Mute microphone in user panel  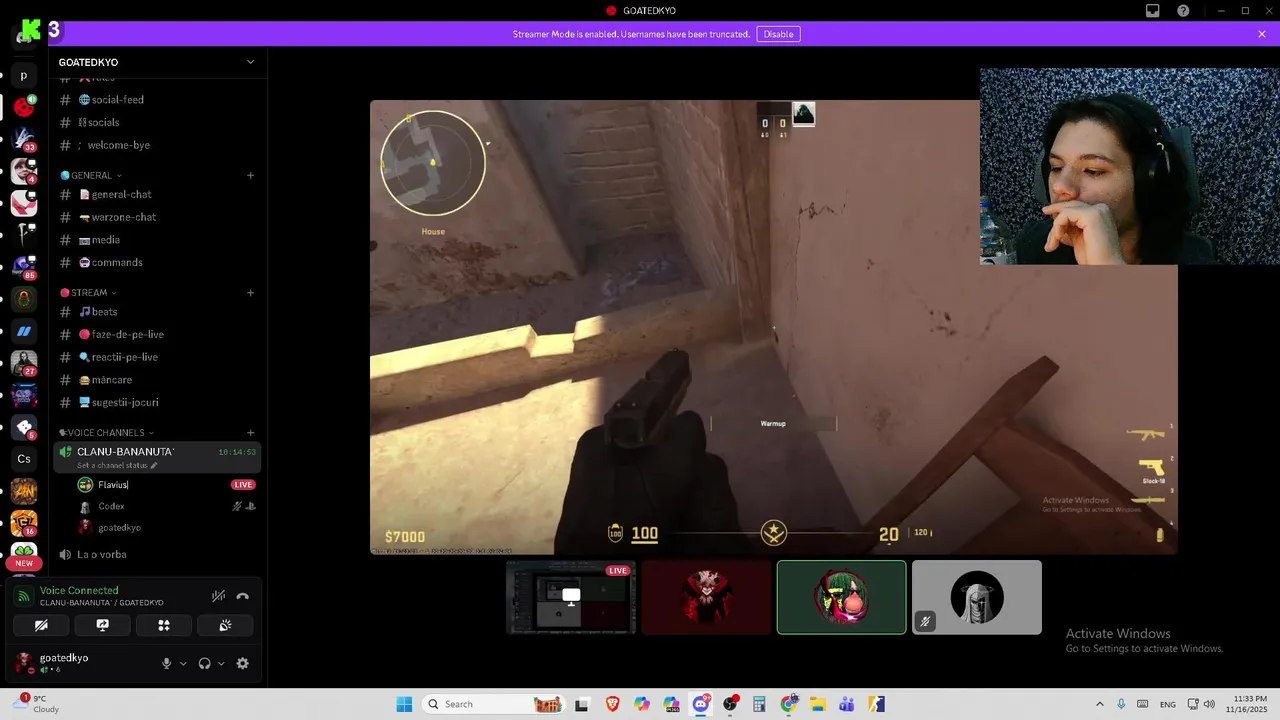(x=167, y=663)
